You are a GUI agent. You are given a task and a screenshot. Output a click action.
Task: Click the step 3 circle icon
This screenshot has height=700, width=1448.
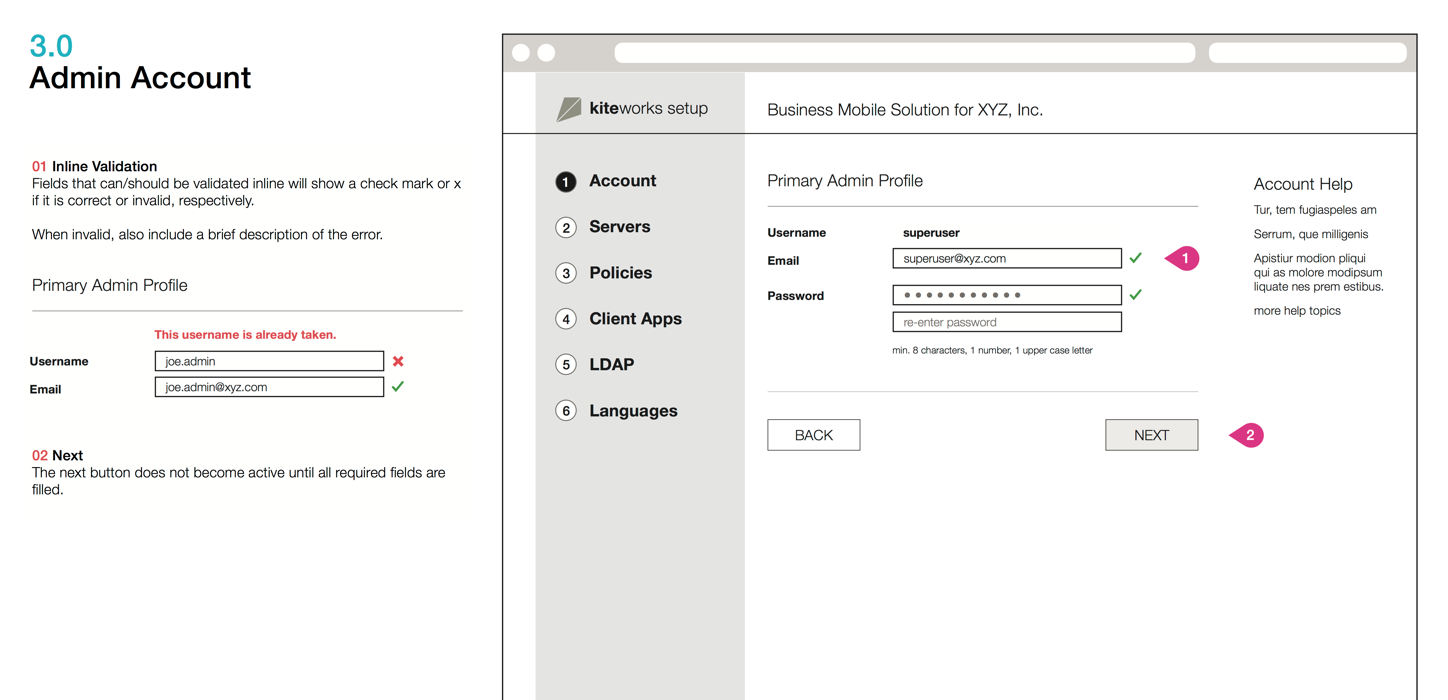tap(566, 274)
